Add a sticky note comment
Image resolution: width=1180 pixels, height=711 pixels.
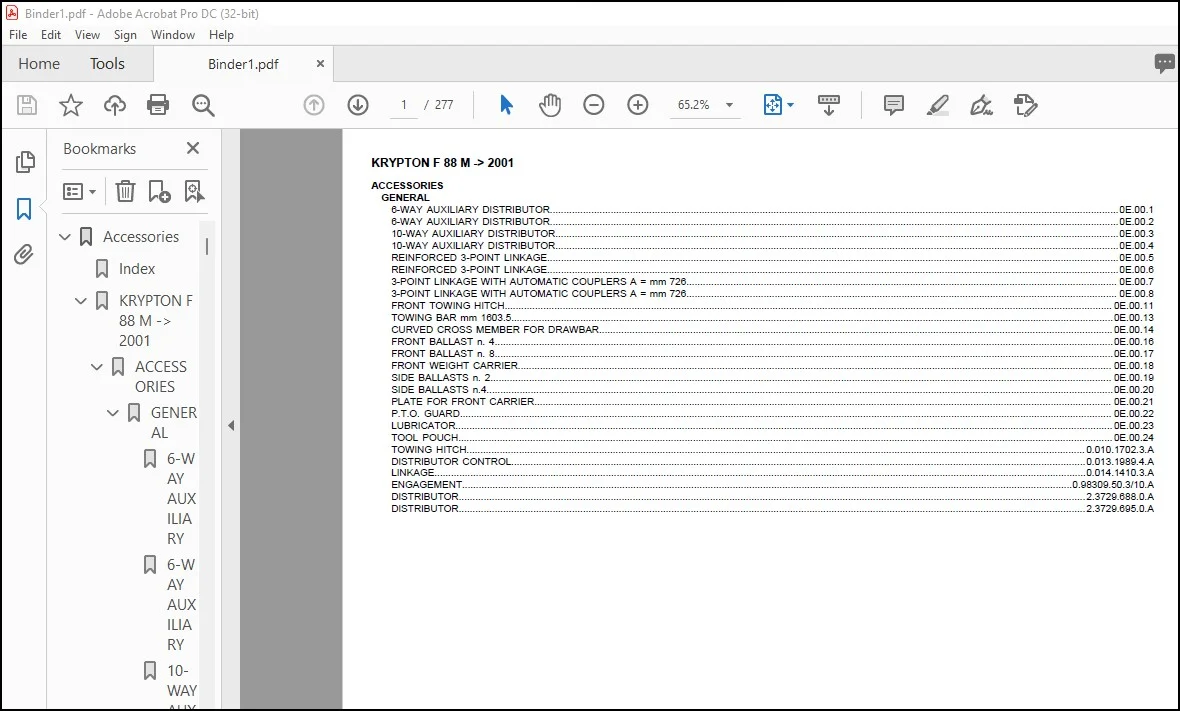click(893, 105)
